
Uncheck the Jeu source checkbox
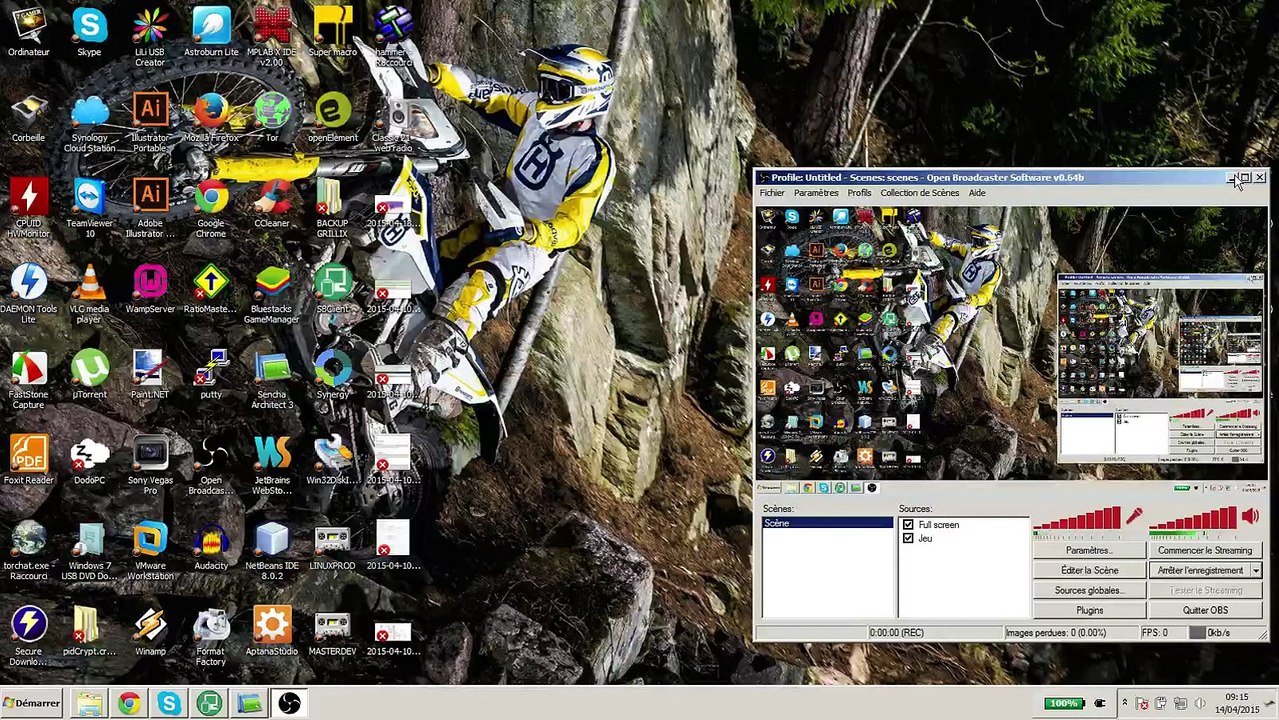[908, 538]
